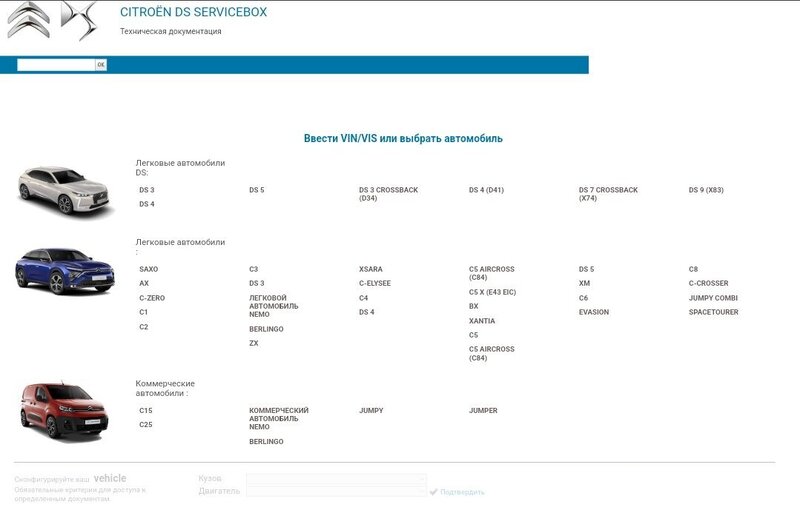Select the C1 model
This screenshot has height=527, width=800.
[x=143, y=312]
